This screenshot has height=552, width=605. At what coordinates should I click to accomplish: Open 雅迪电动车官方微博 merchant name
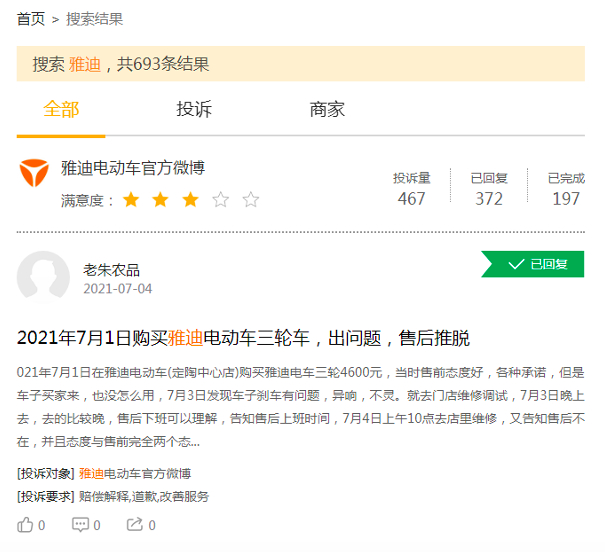coord(133,168)
